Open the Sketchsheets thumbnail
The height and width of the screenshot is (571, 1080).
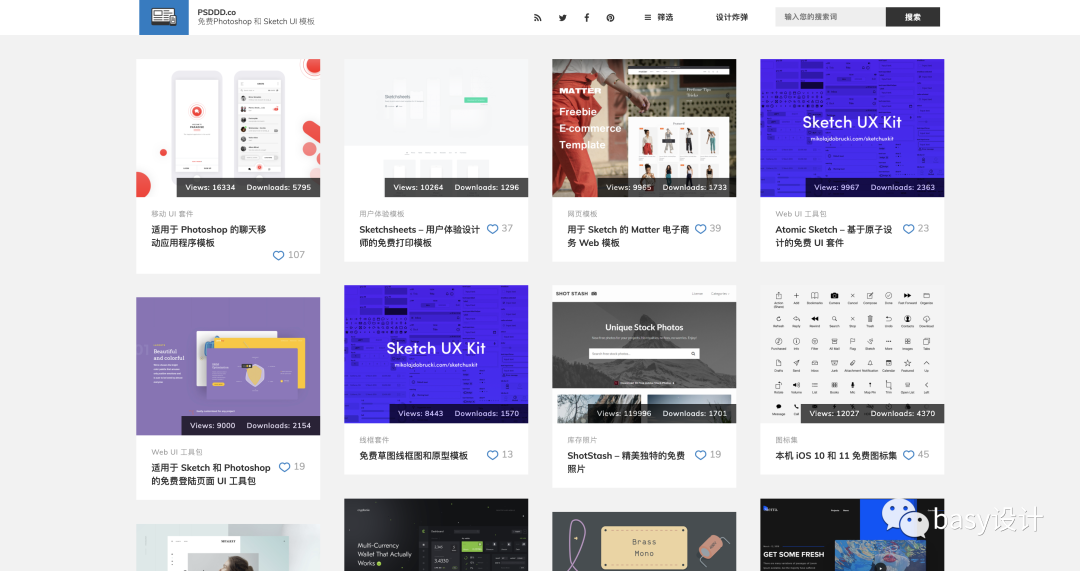coord(436,127)
